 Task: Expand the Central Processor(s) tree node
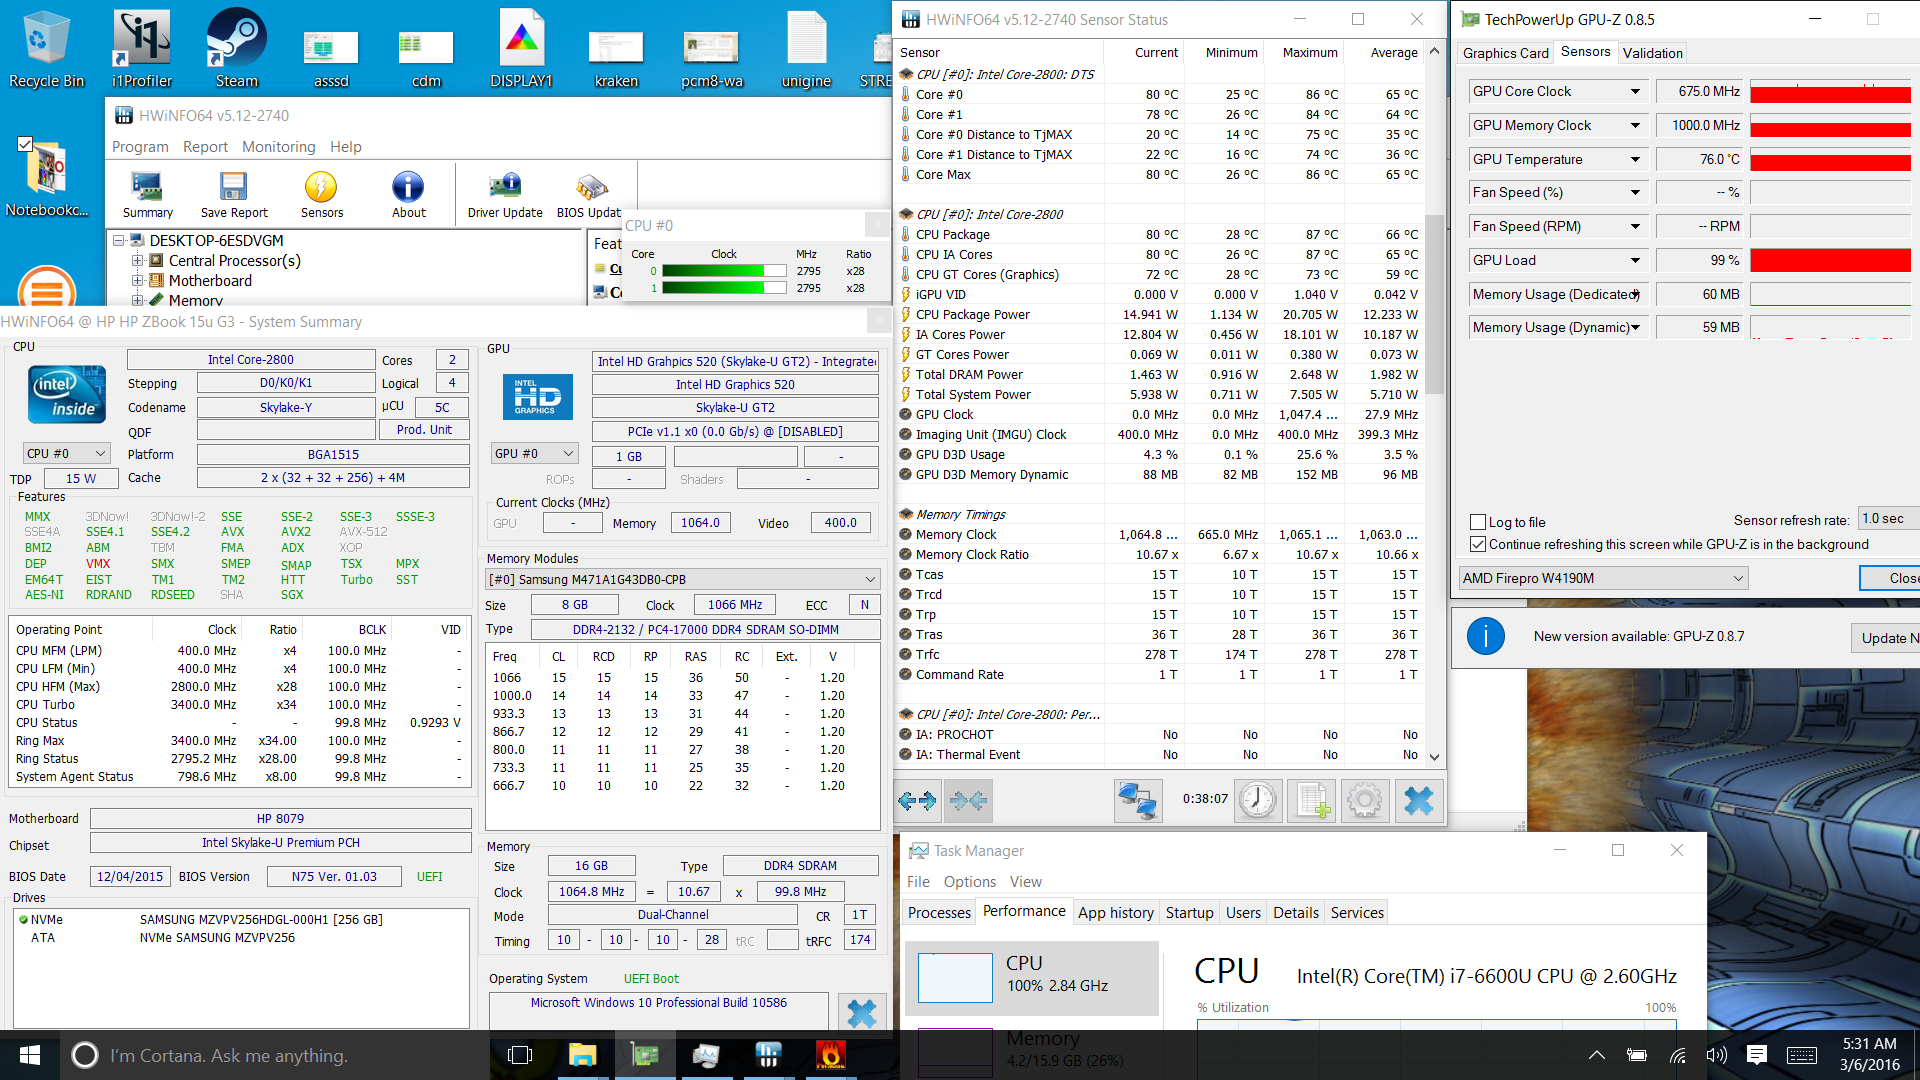pos(138,261)
